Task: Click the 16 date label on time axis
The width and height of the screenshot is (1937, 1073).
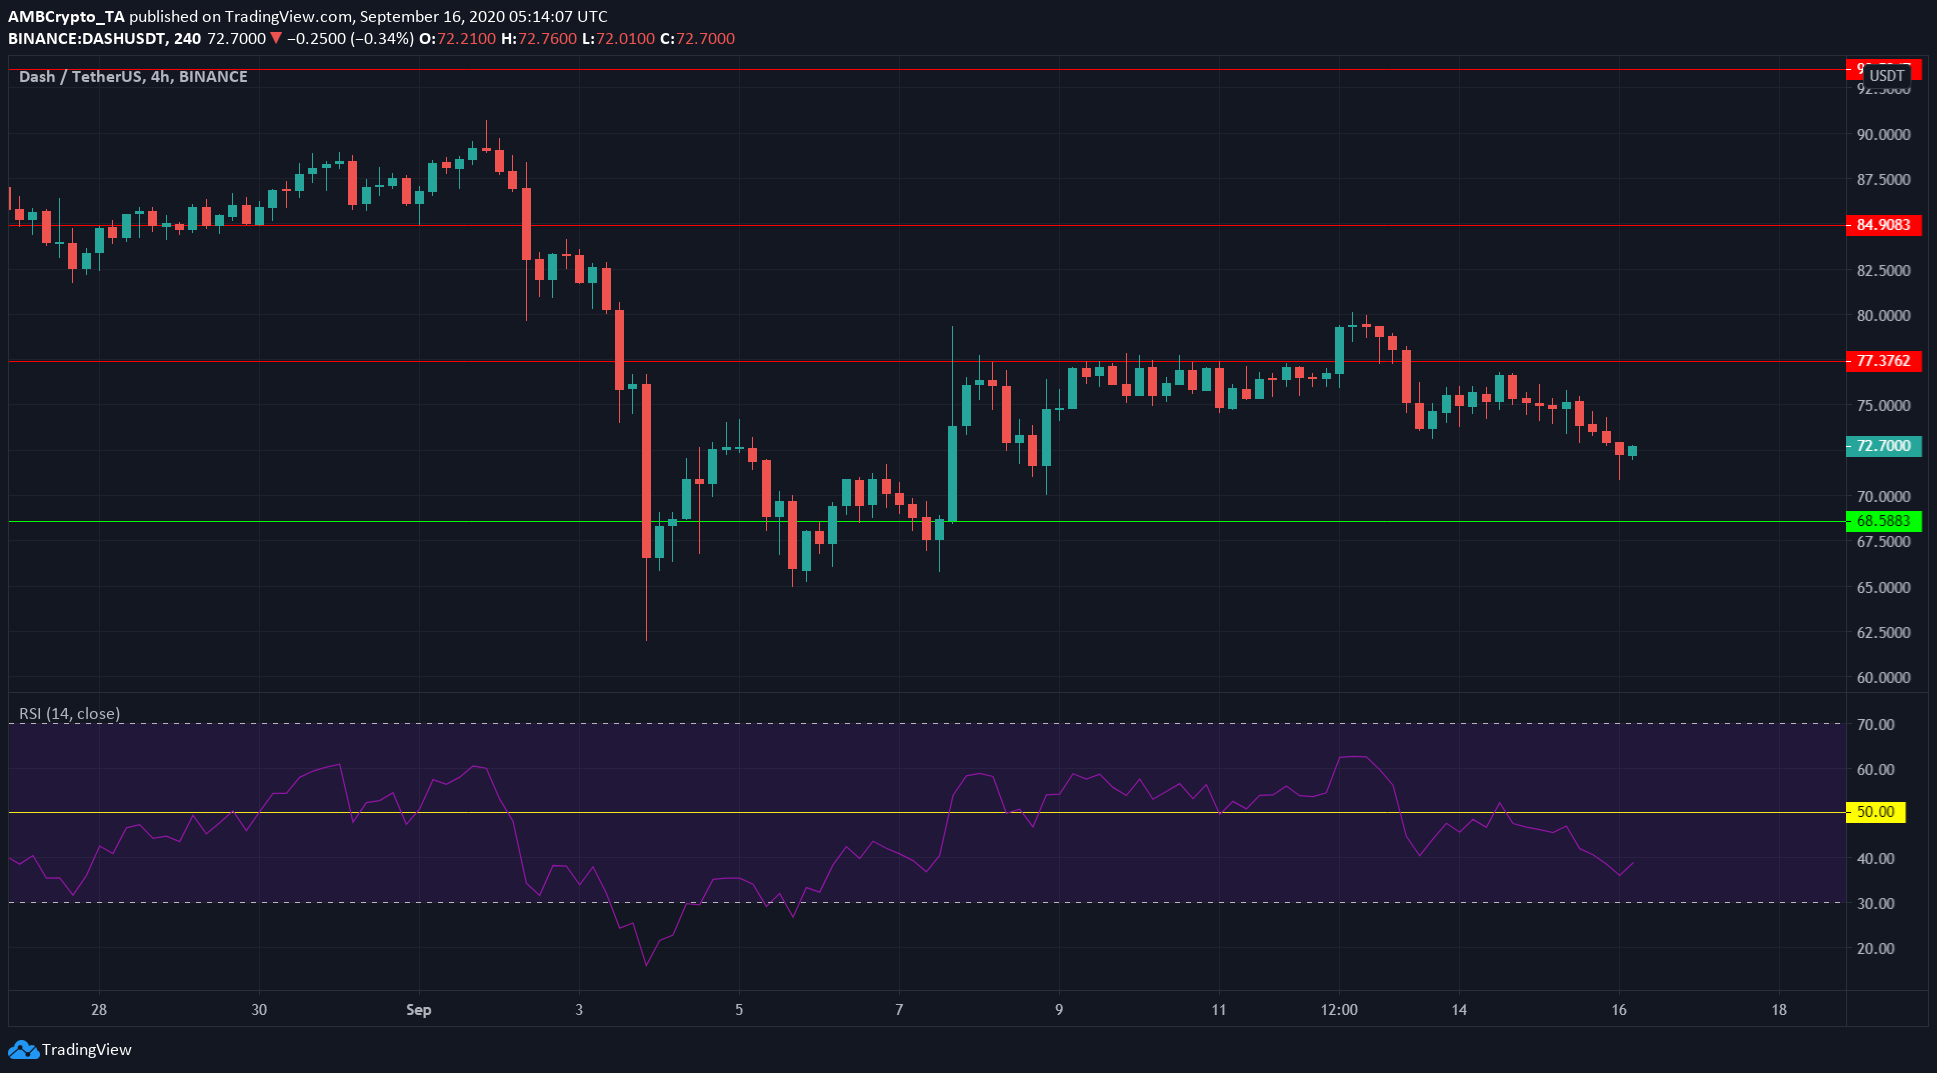Action: pyautogui.click(x=1619, y=1010)
